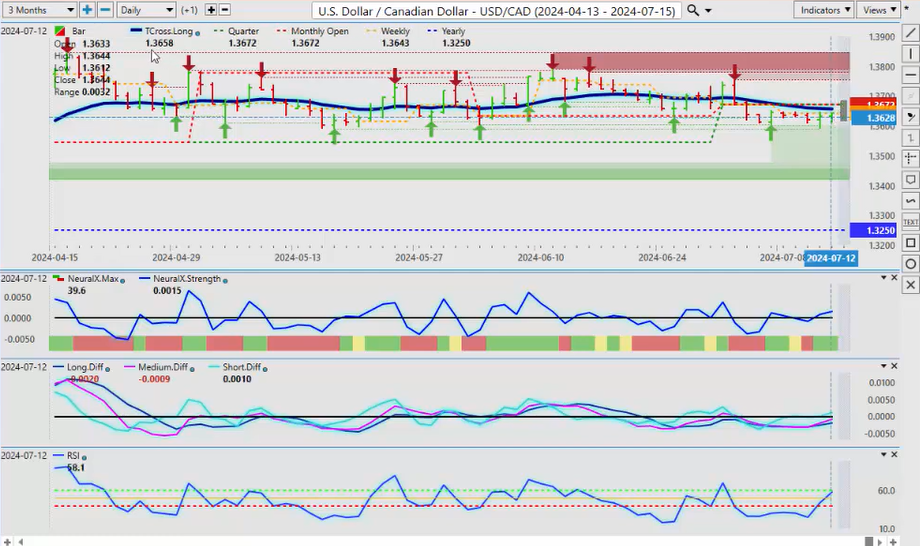Image resolution: width=920 pixels, height=546 pixels.
Task: Click the NeuralX.Strength legend label
Action: coord(187,279)
